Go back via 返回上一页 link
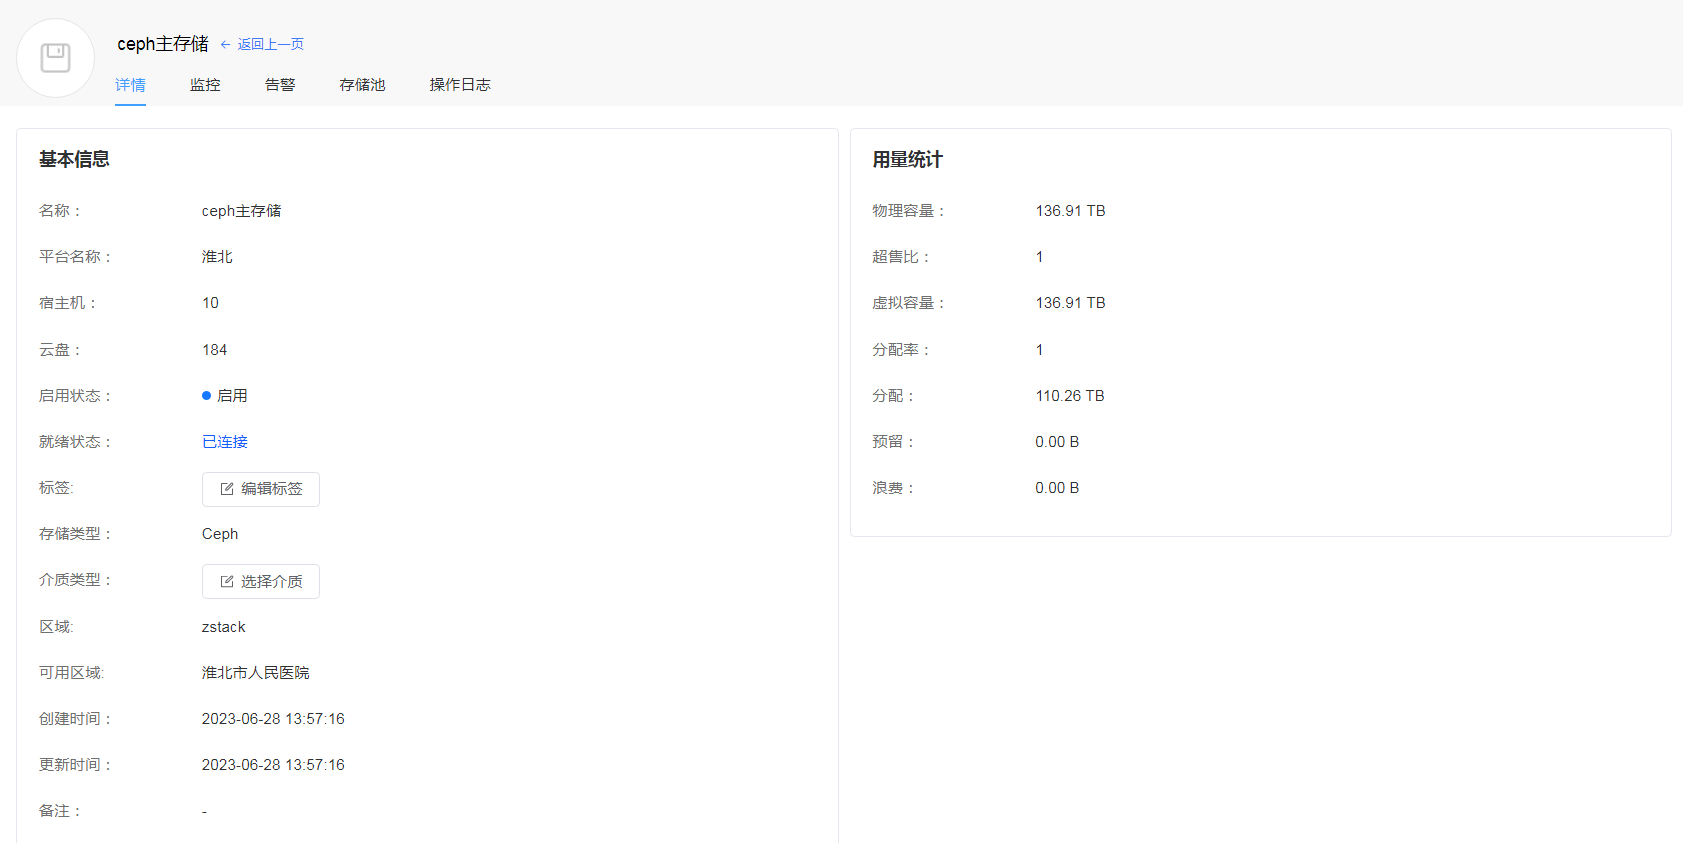The height and width of the screenshot is (843, 1683). click(270, 44)
